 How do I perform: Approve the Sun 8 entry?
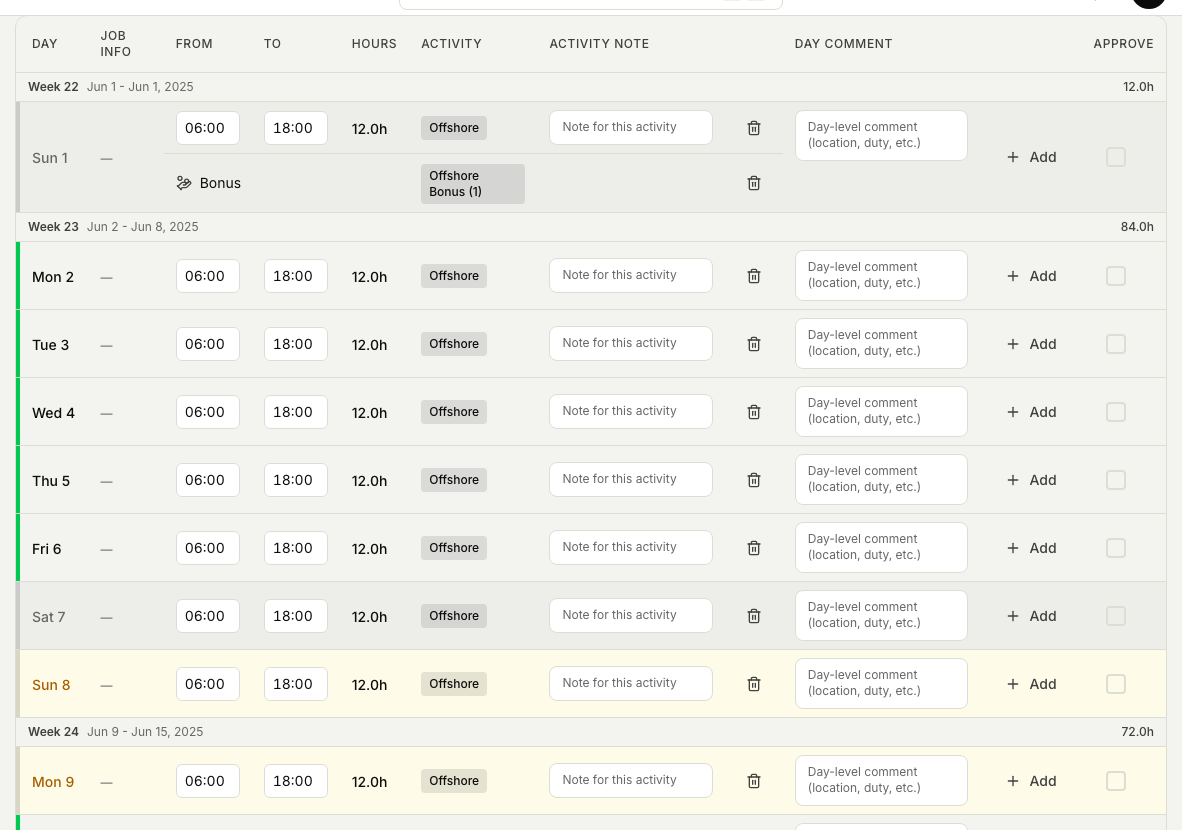(1116, 684)
